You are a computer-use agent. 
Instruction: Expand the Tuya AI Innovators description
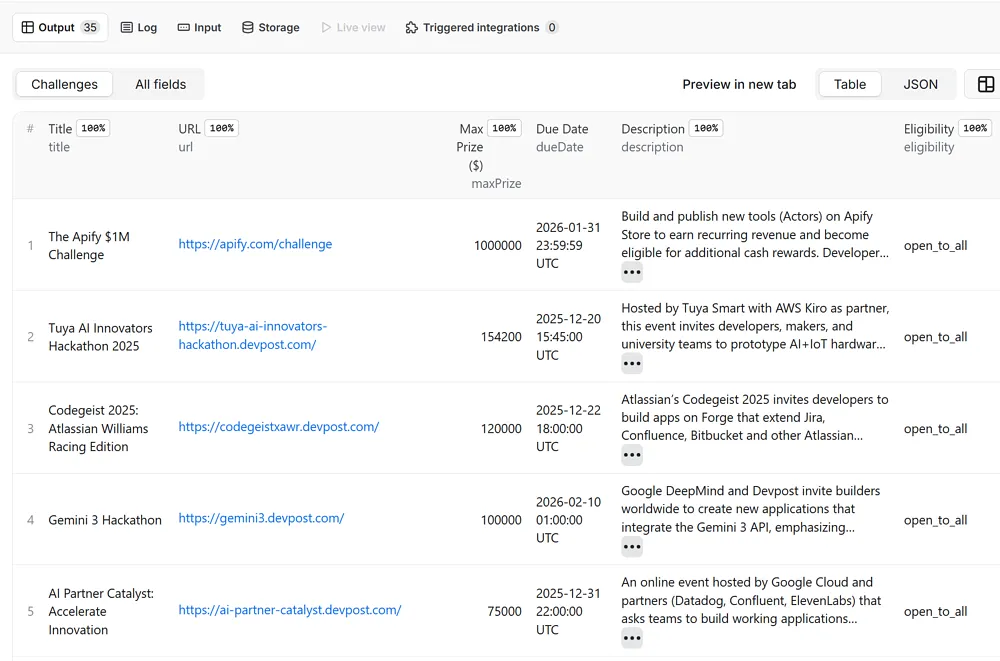pyautogui.click(x=632, y=364)
